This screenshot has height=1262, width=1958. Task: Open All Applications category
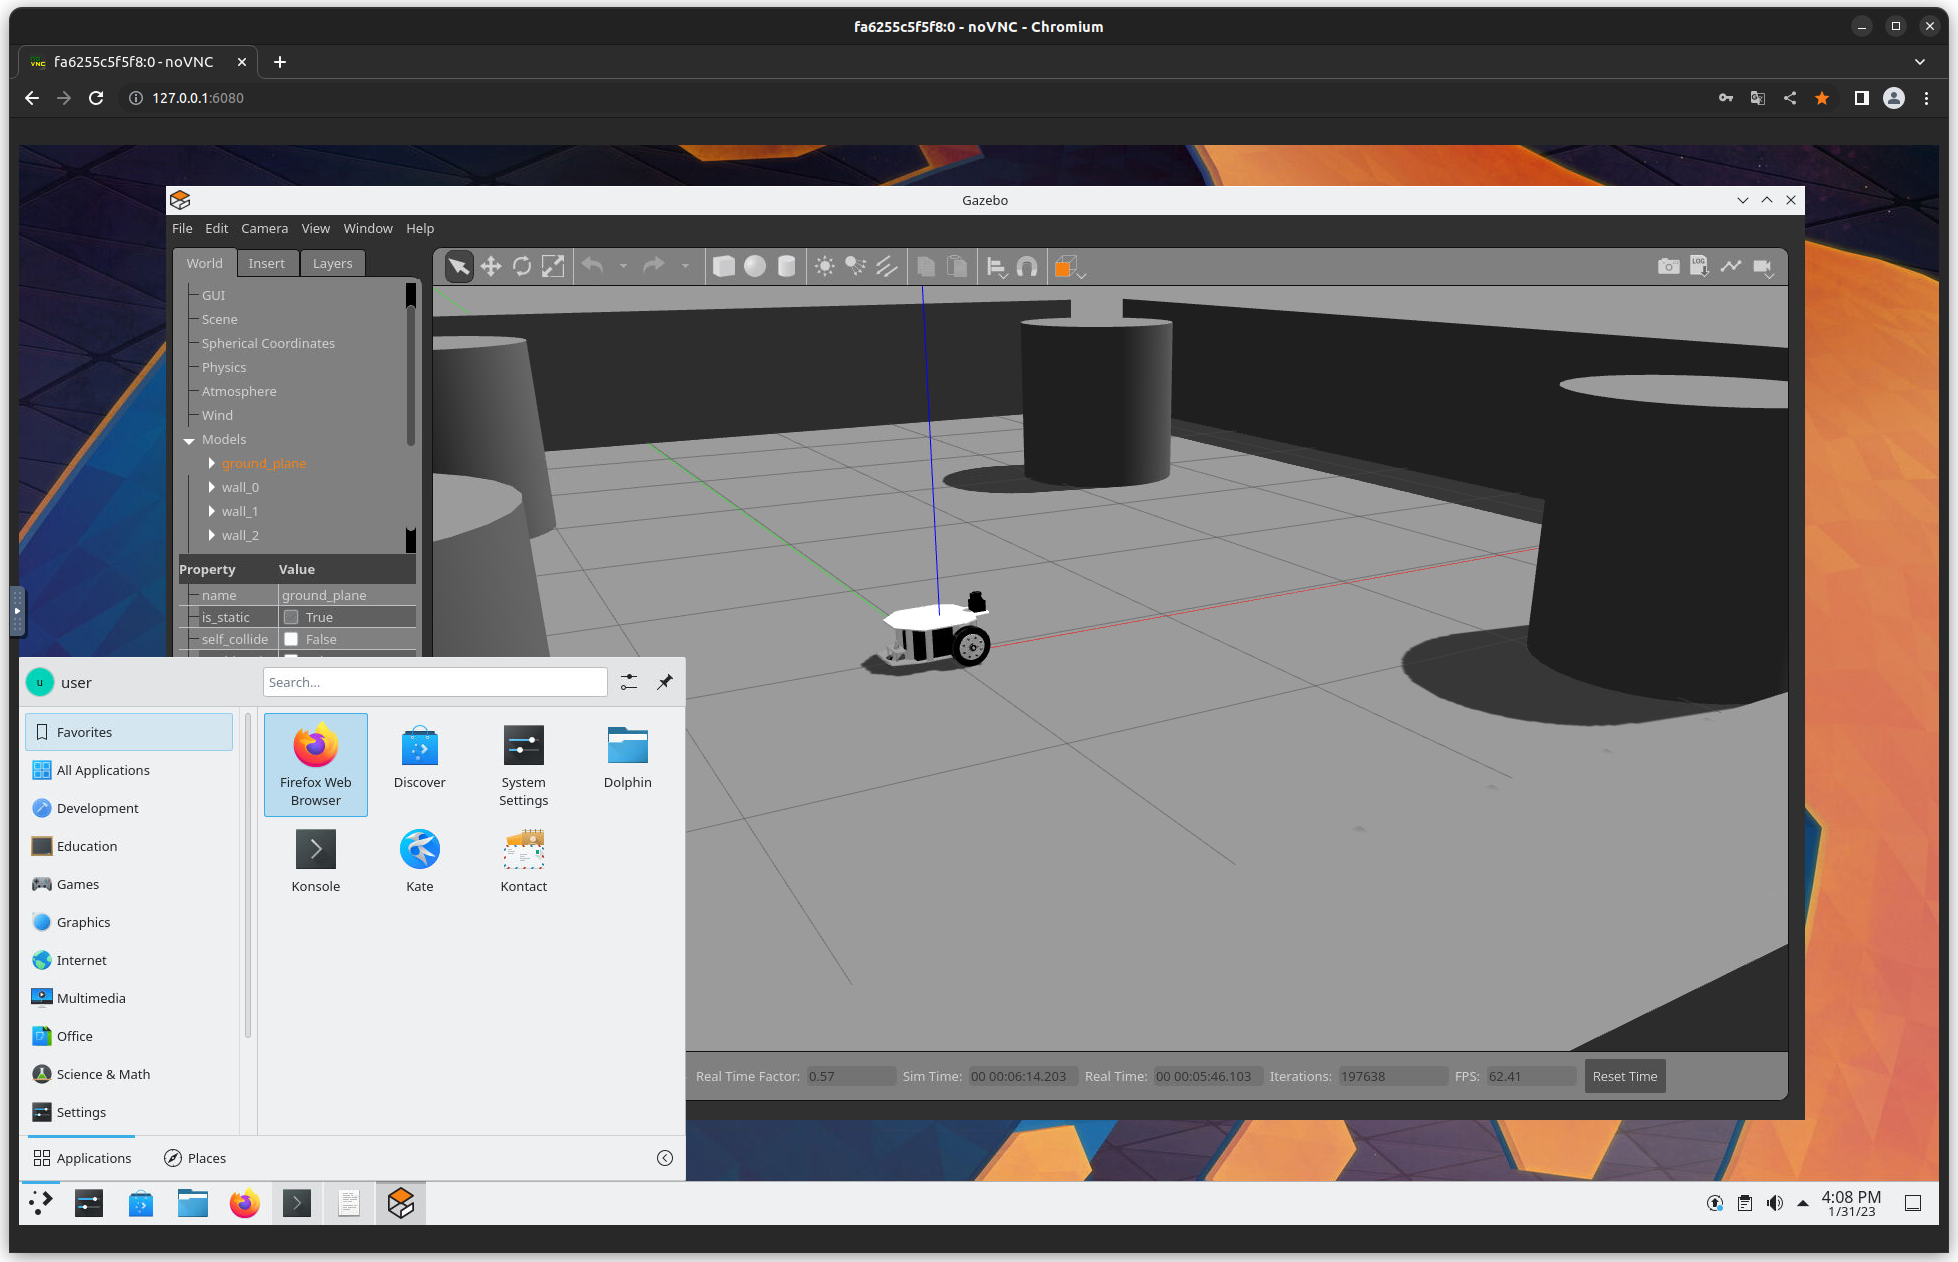103,770
